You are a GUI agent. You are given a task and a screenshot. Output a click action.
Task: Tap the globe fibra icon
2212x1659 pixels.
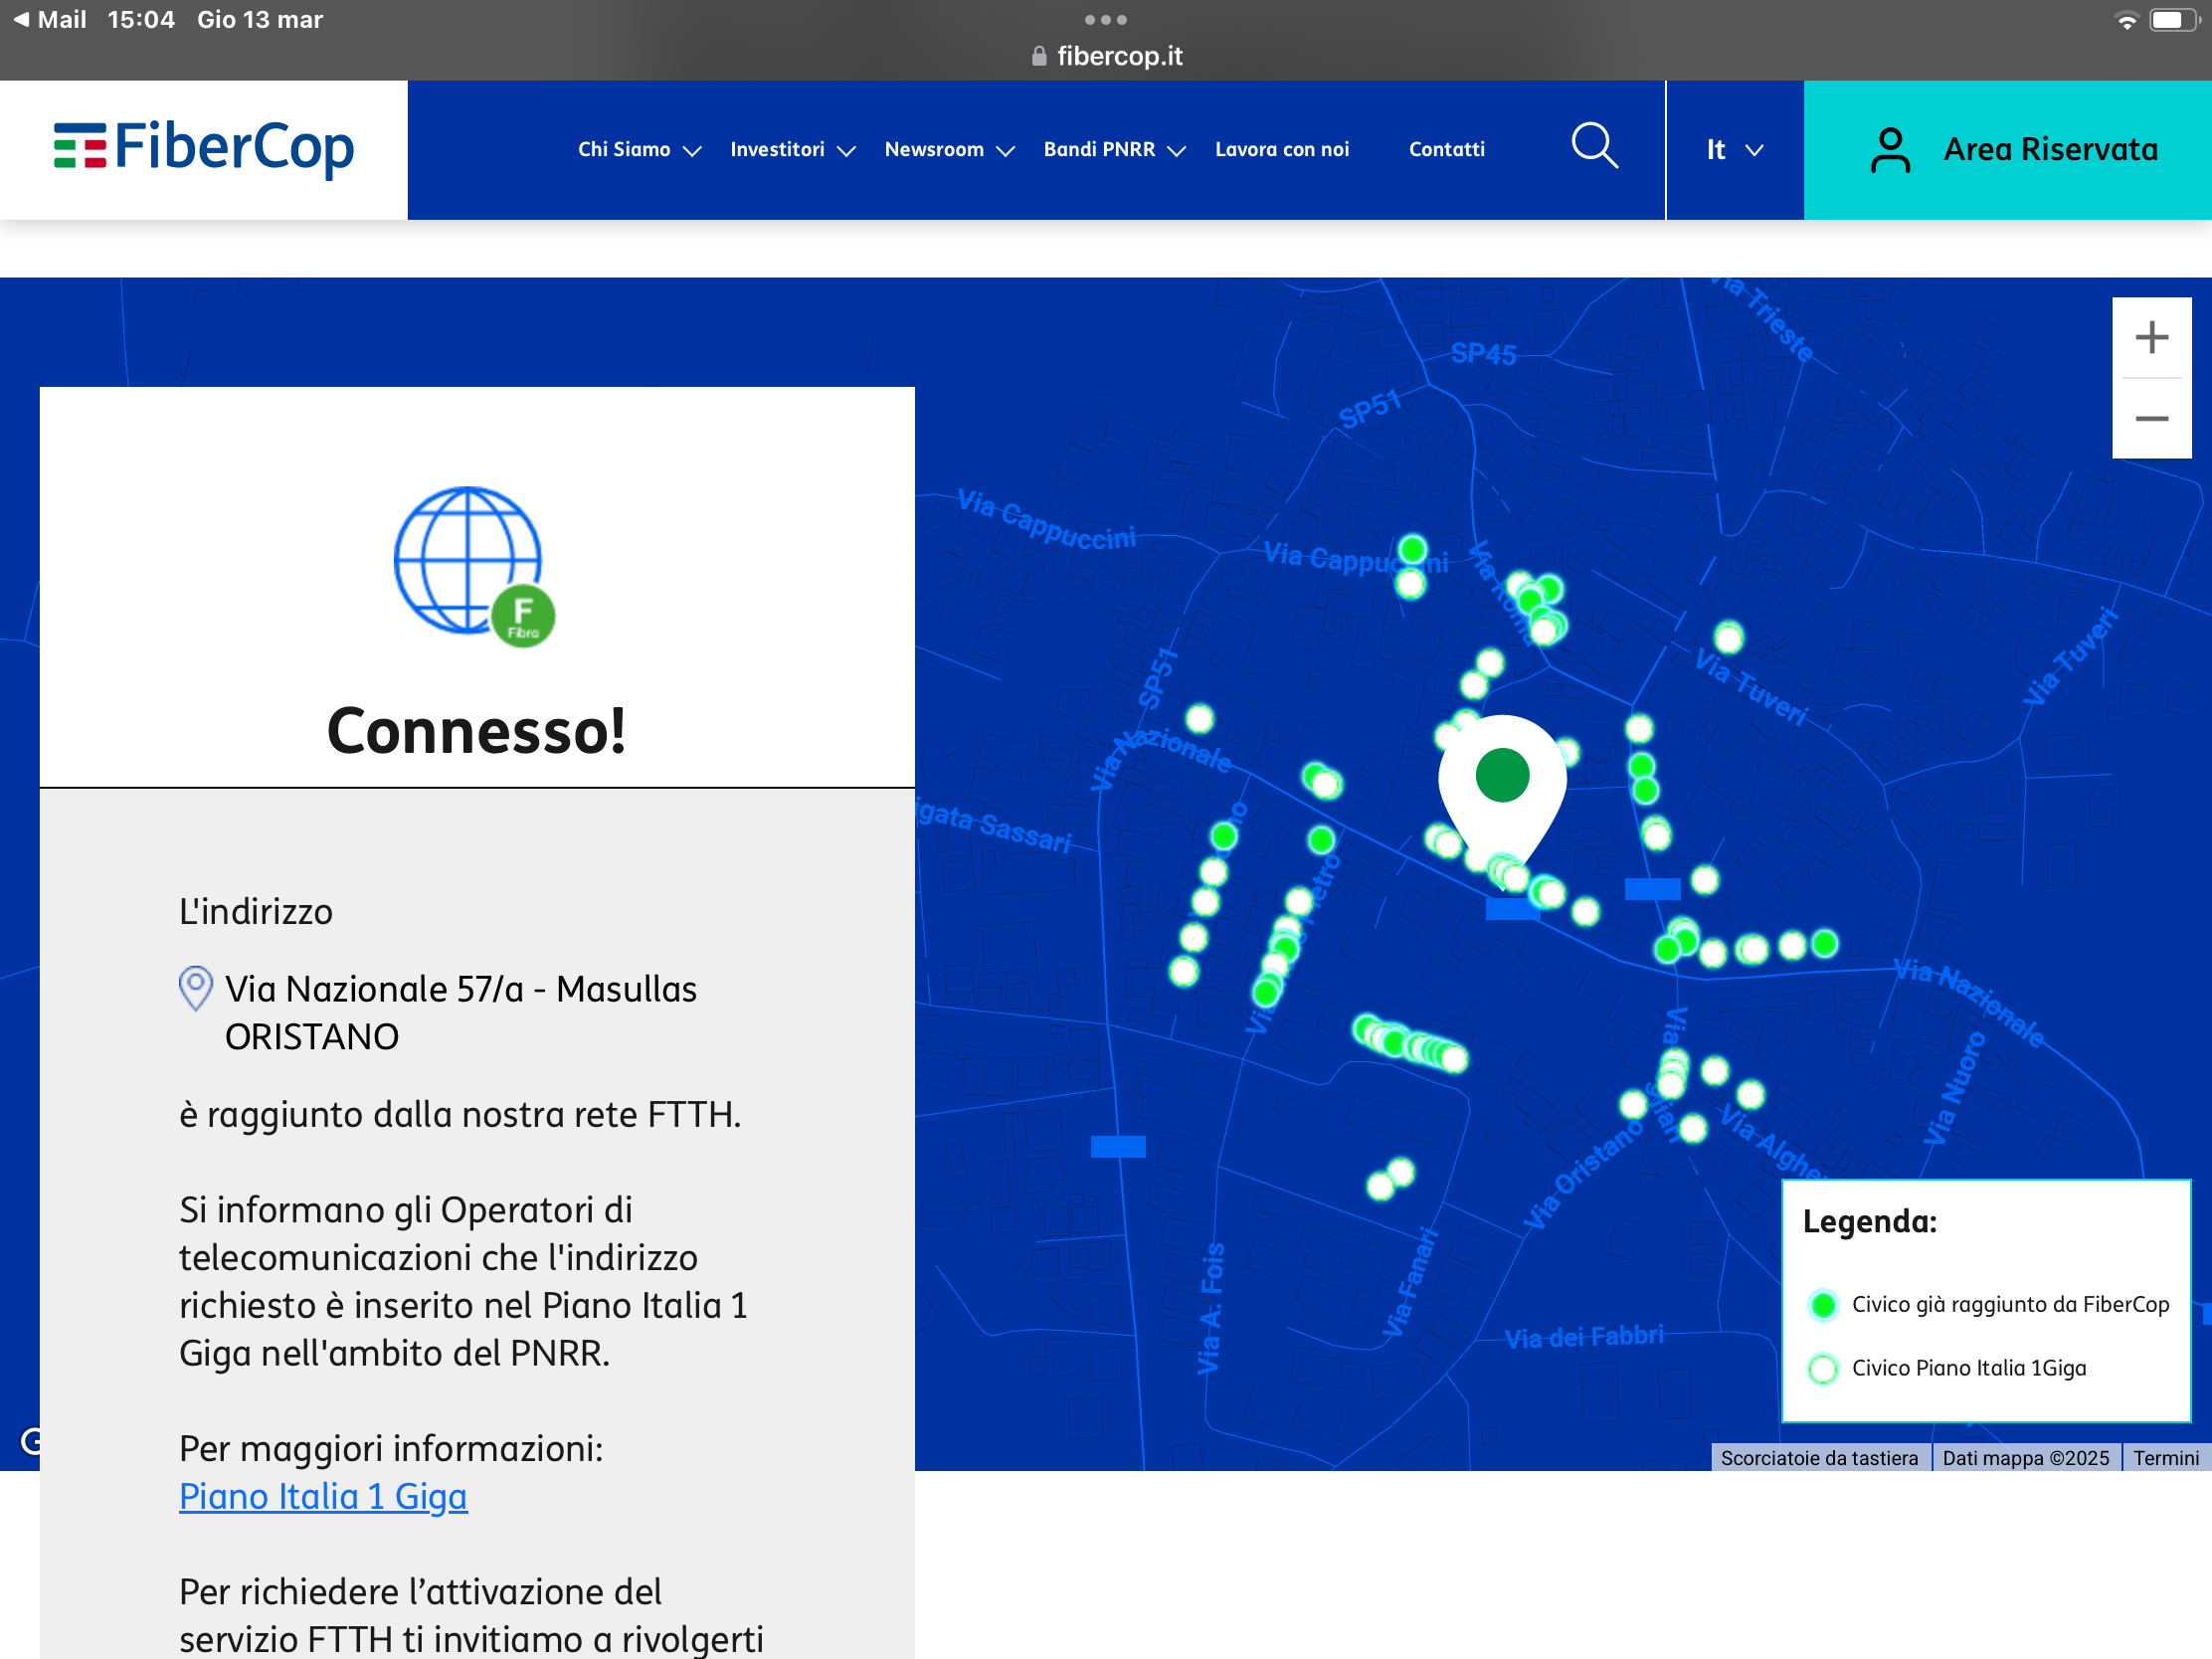tap(474, 566)
